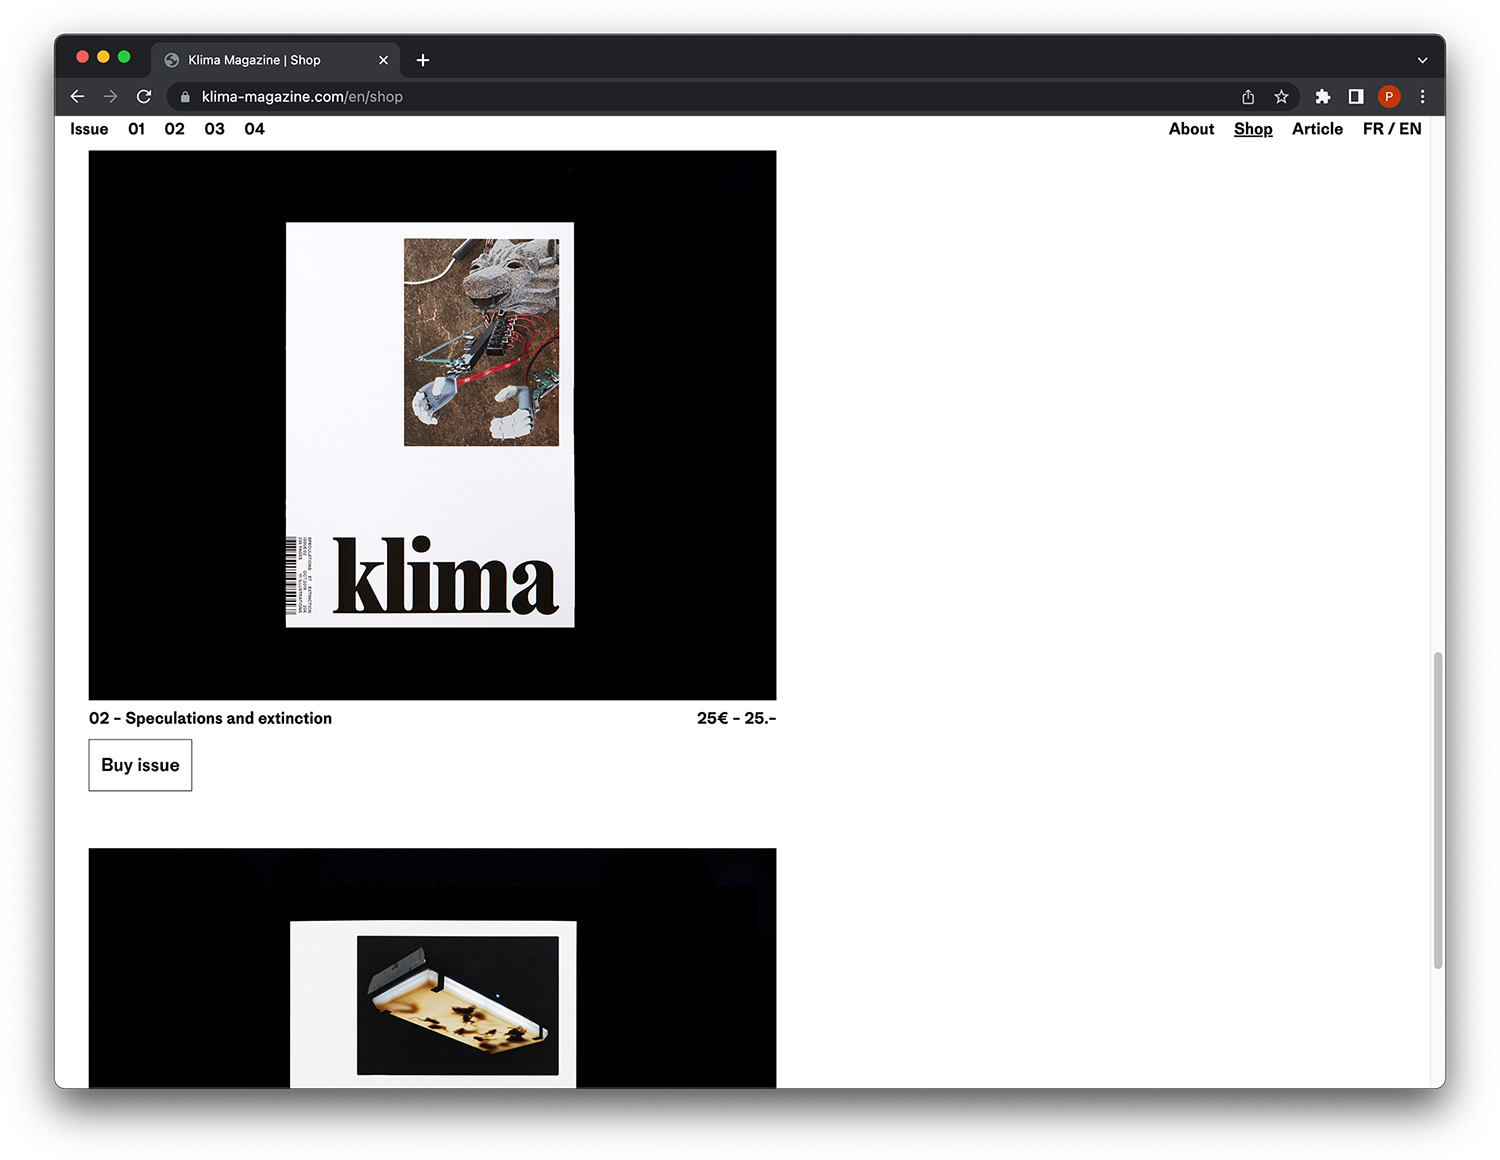Open issue 03 from the navigation
The width and height of the screenshot is (1500, 1160).
(x=214, y=129)
